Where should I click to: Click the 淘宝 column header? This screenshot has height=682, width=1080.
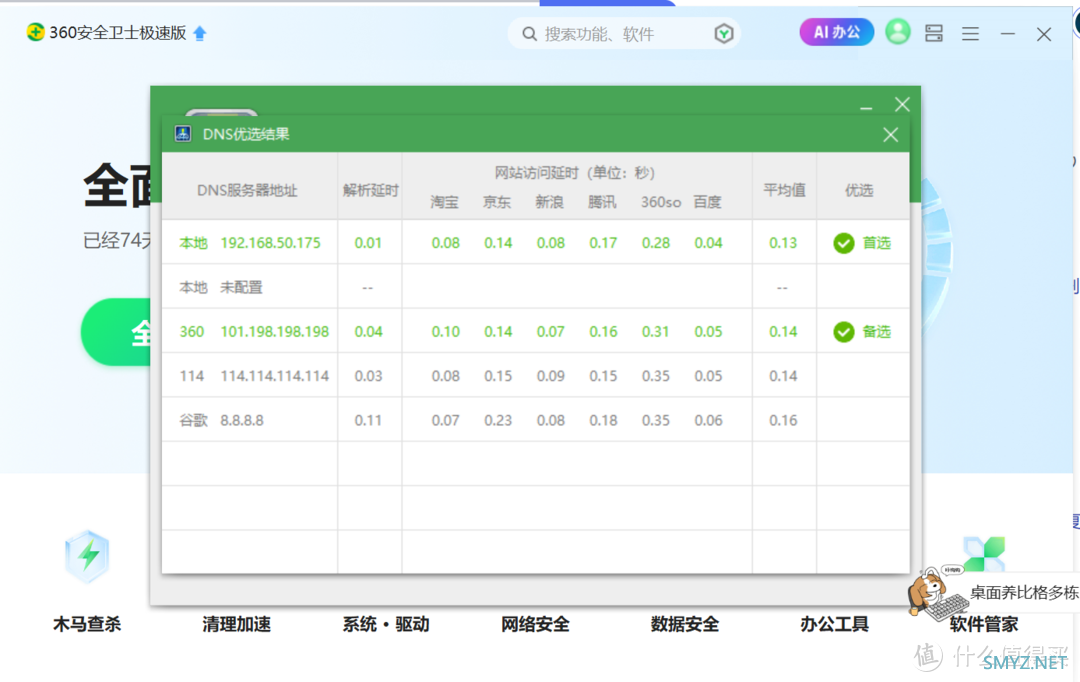point(444,202)
